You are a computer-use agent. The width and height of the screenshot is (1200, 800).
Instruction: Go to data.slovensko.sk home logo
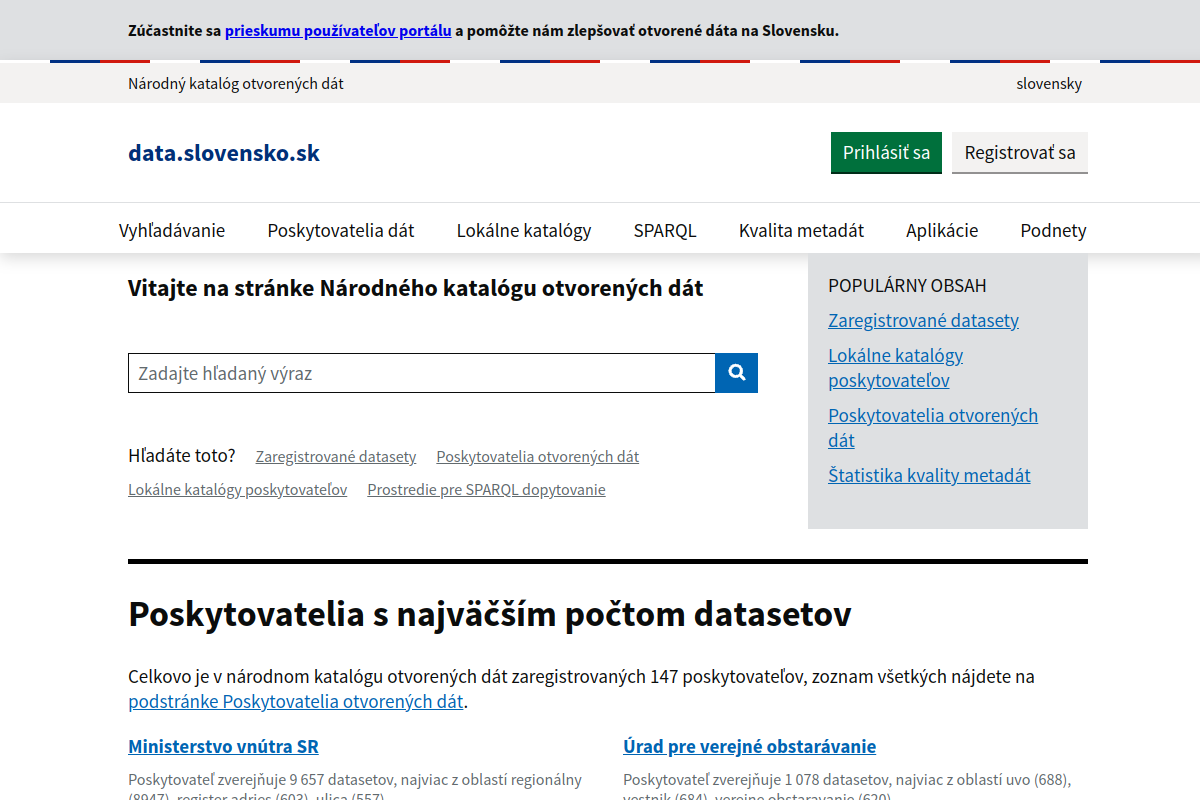[224, 153]
